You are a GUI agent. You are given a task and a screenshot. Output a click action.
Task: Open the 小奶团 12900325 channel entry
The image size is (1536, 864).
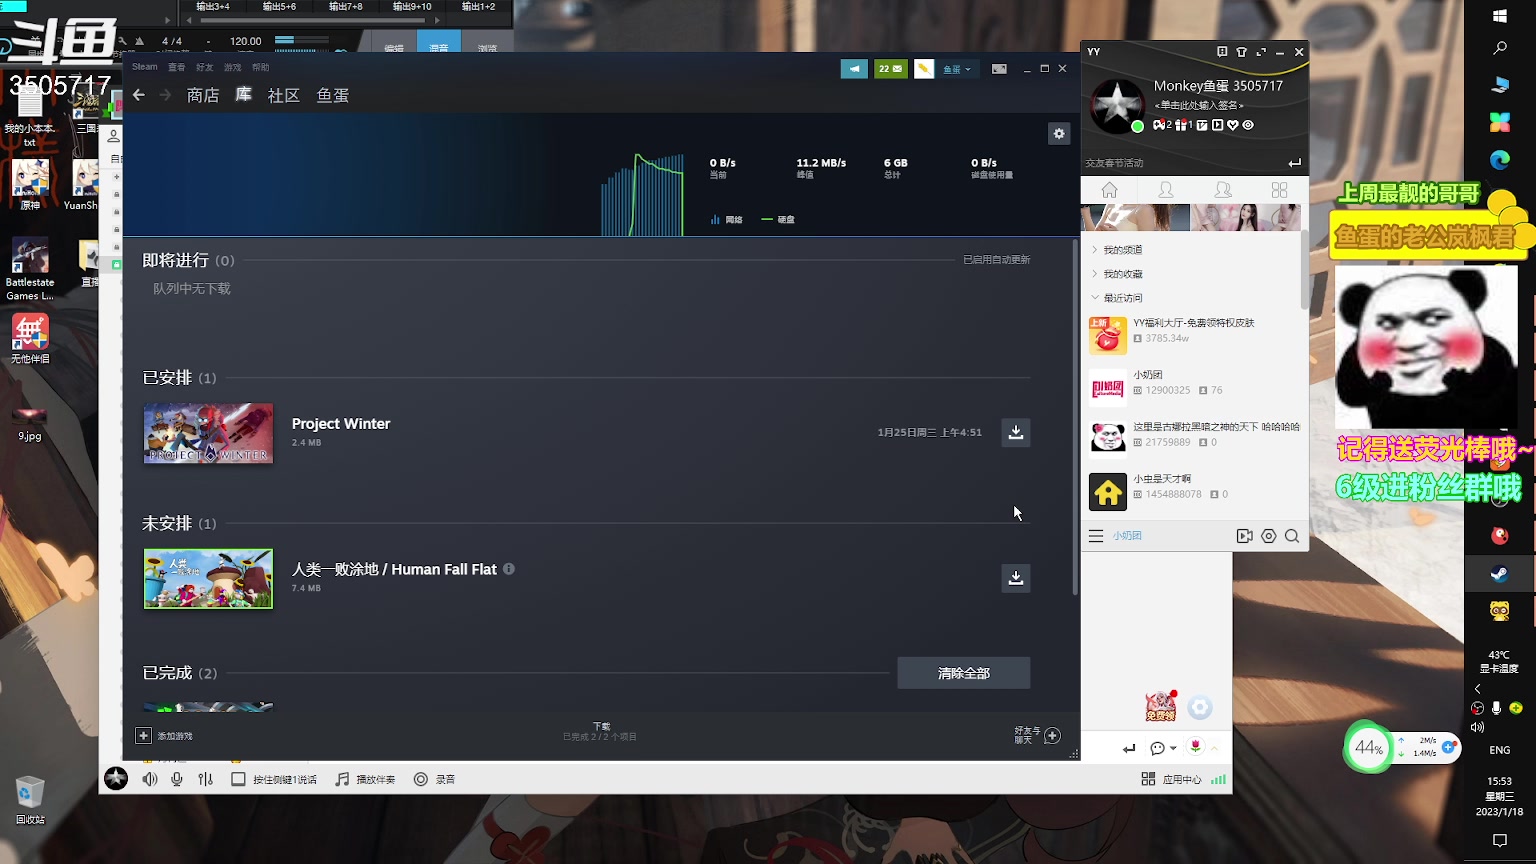click(x=1191, y=388)
